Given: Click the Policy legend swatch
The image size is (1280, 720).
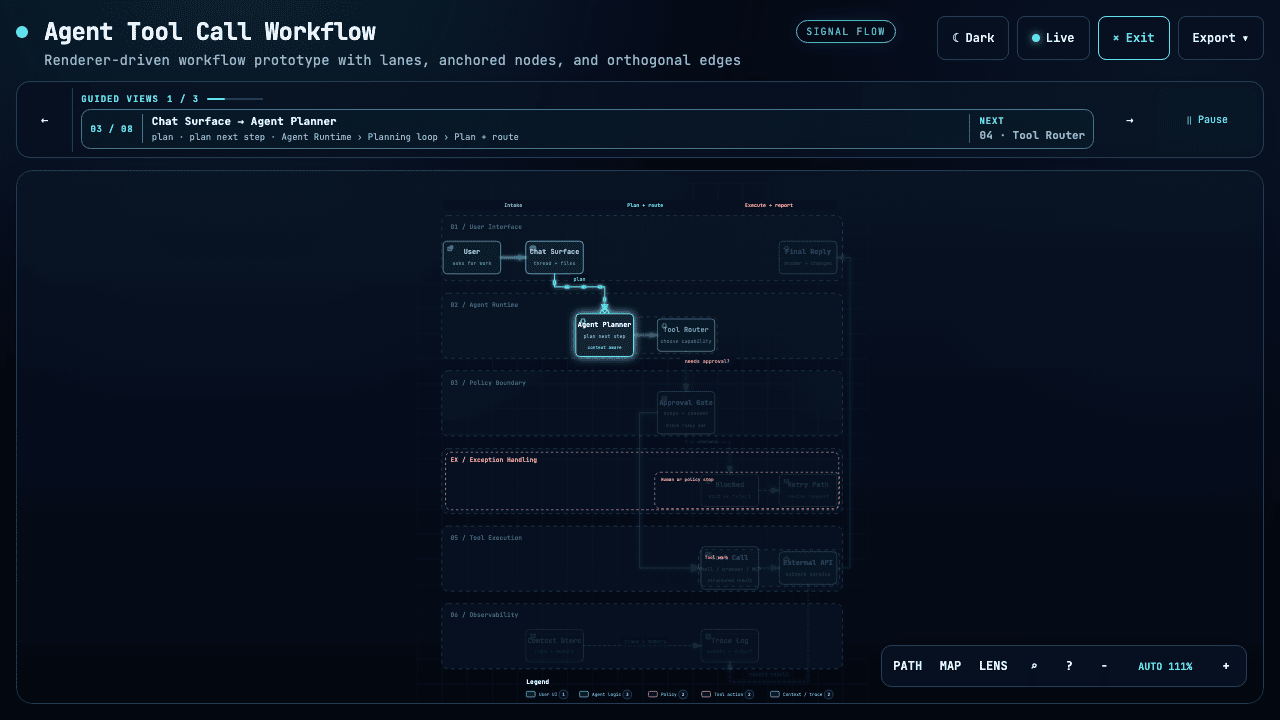Looking at the screenshot, I should click(x=653, y=694).
